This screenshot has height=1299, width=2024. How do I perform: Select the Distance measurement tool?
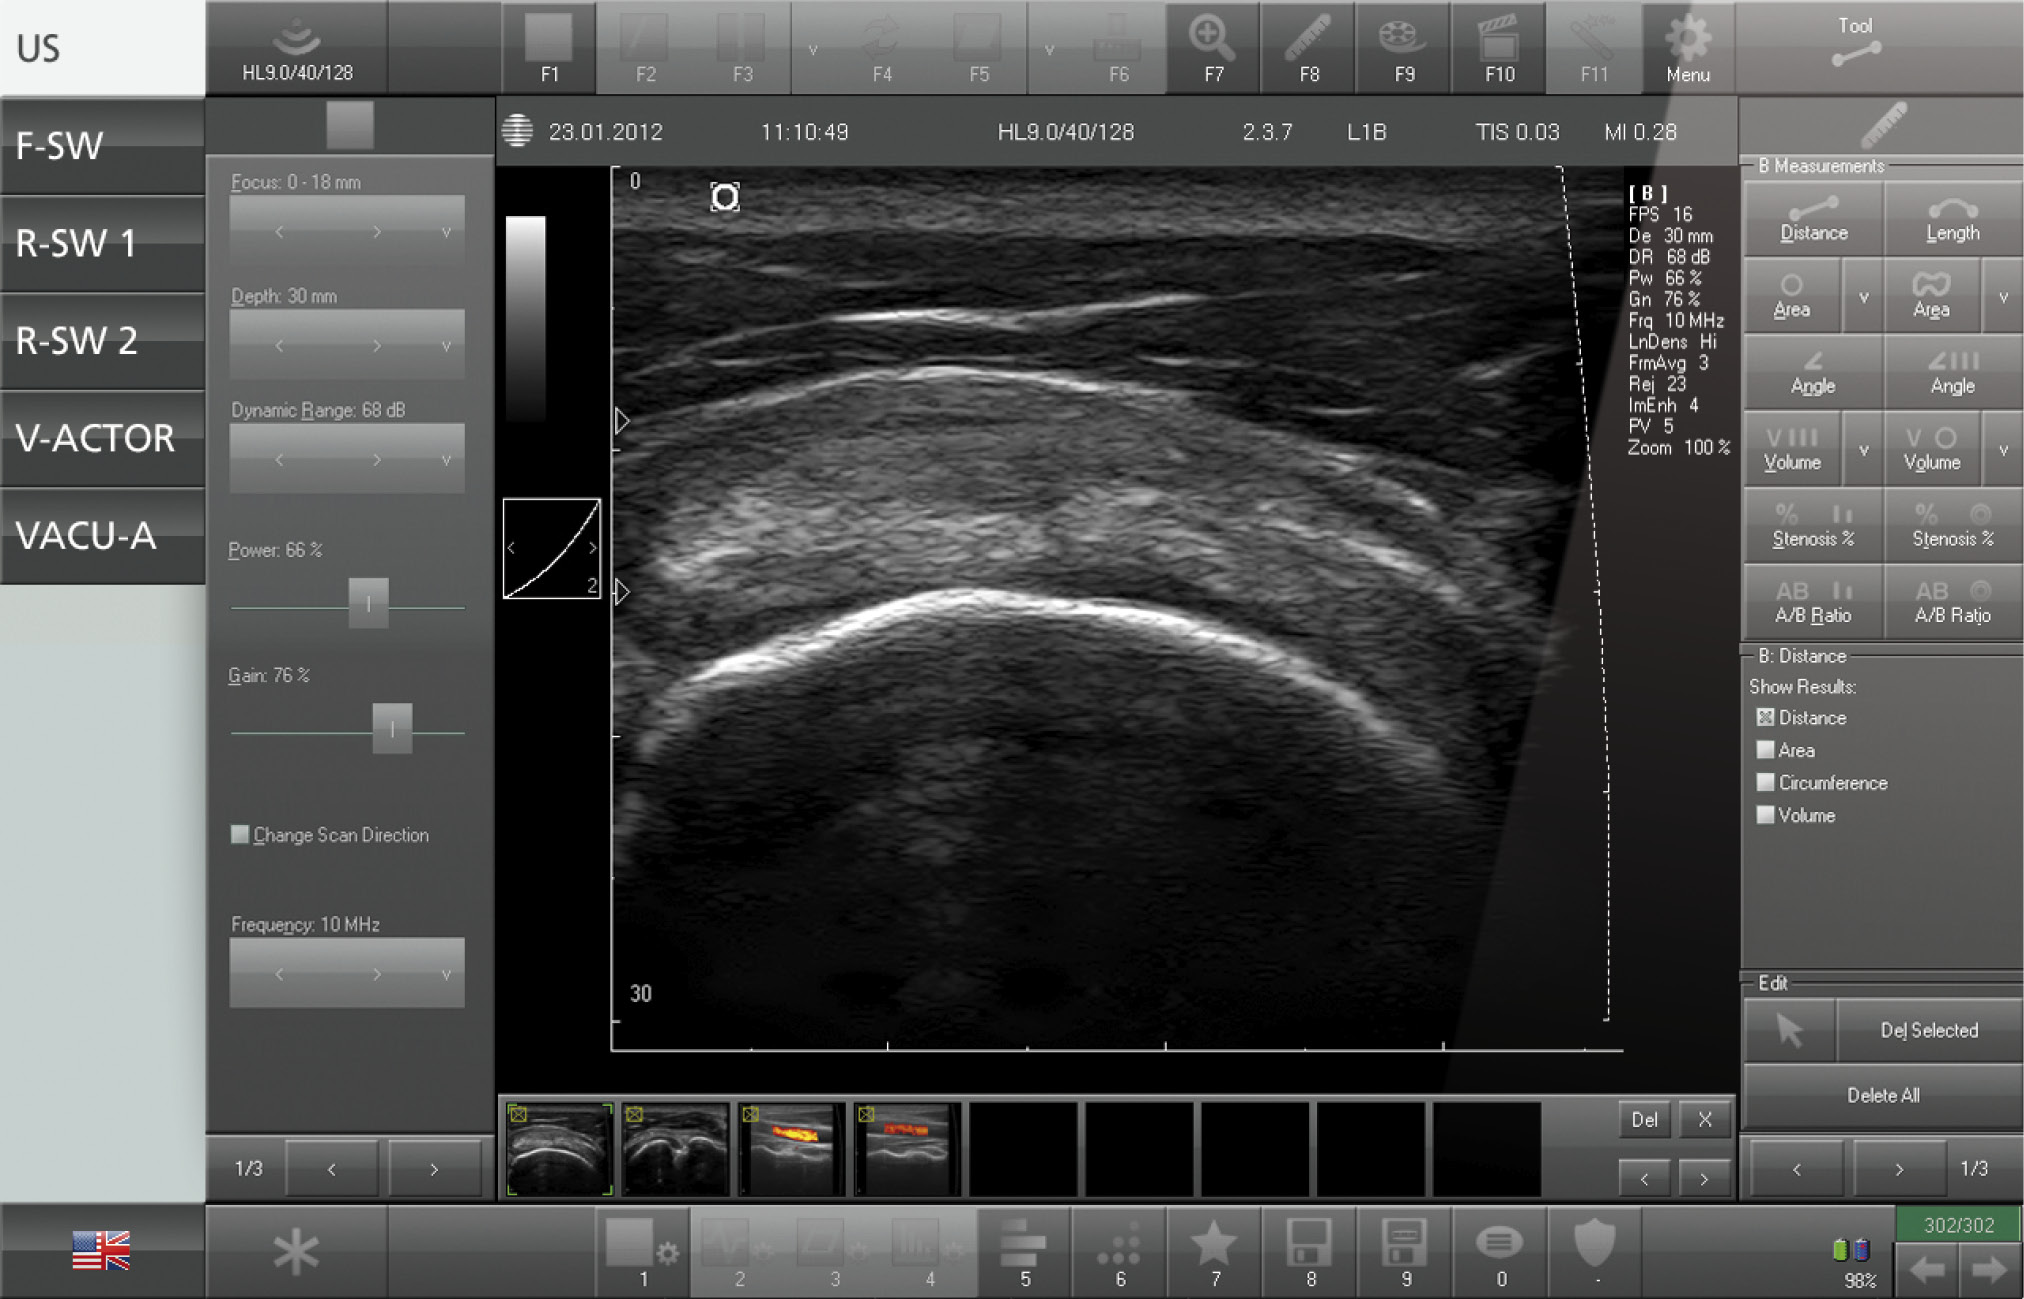coord(1813,219)
